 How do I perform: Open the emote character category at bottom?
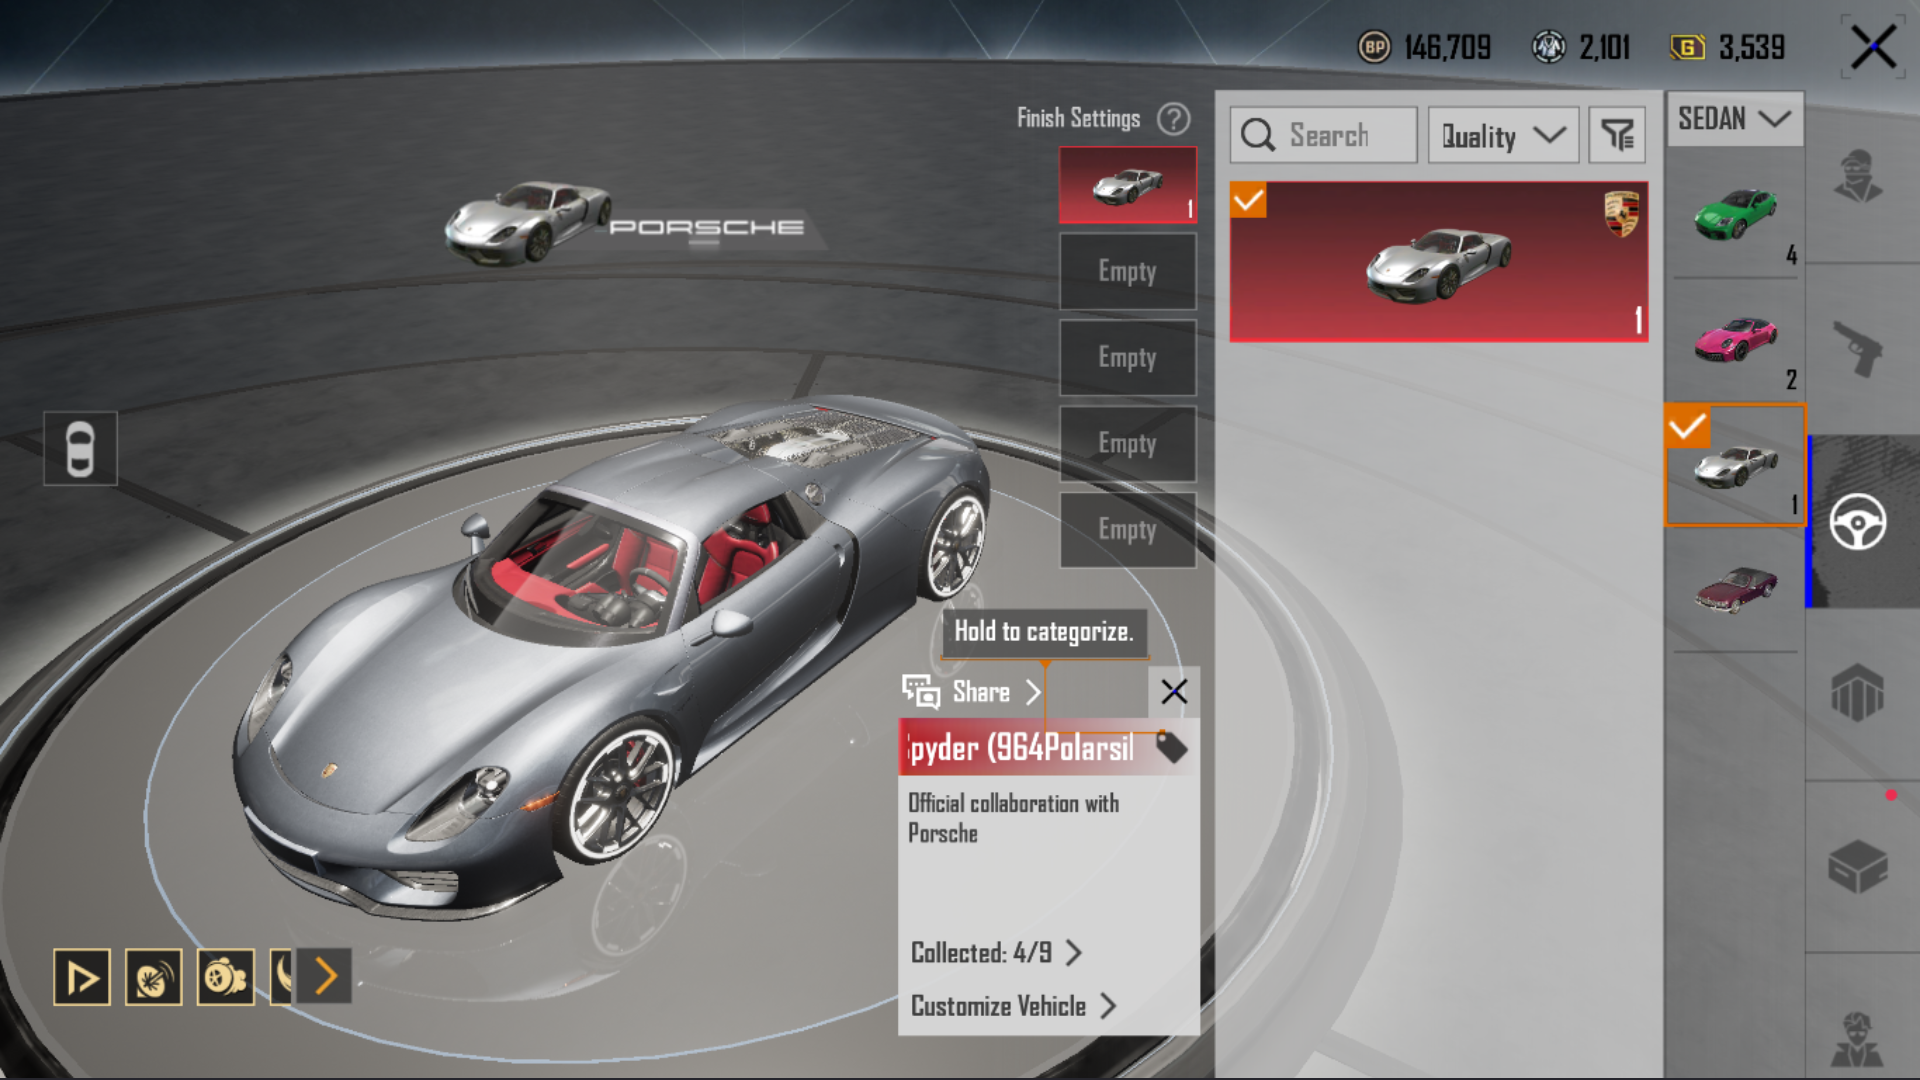[1858, 1040]
